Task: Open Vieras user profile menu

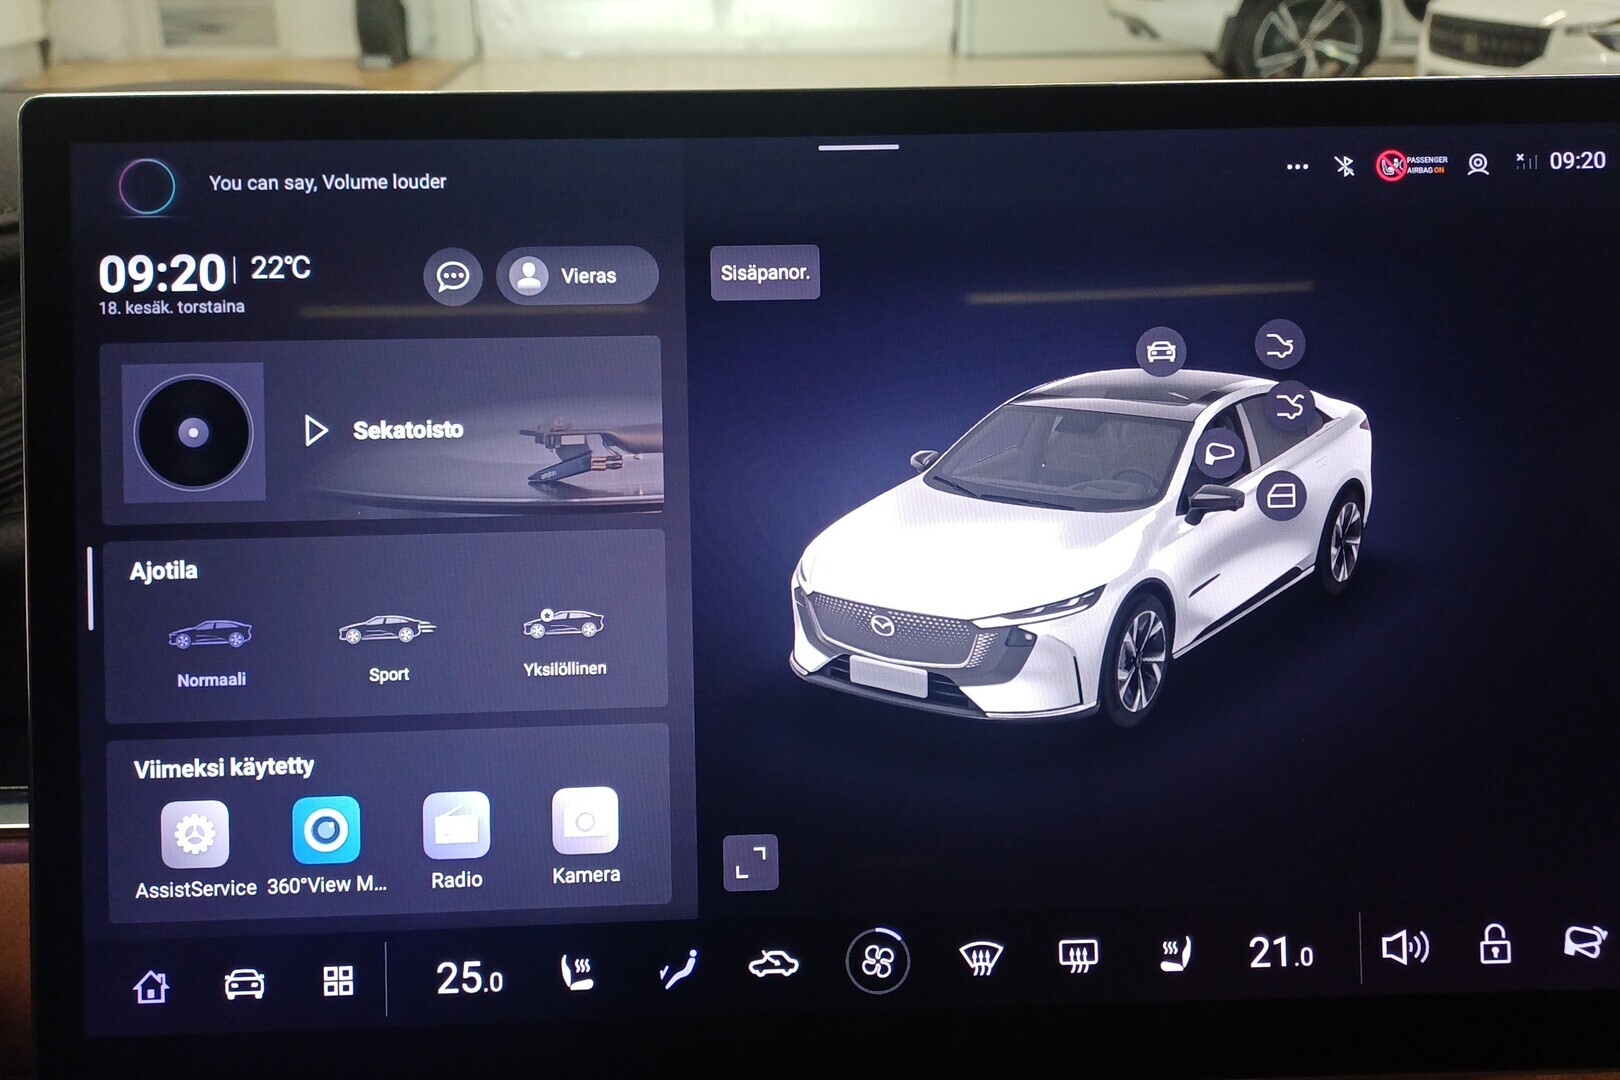Action: click(578, 275)
